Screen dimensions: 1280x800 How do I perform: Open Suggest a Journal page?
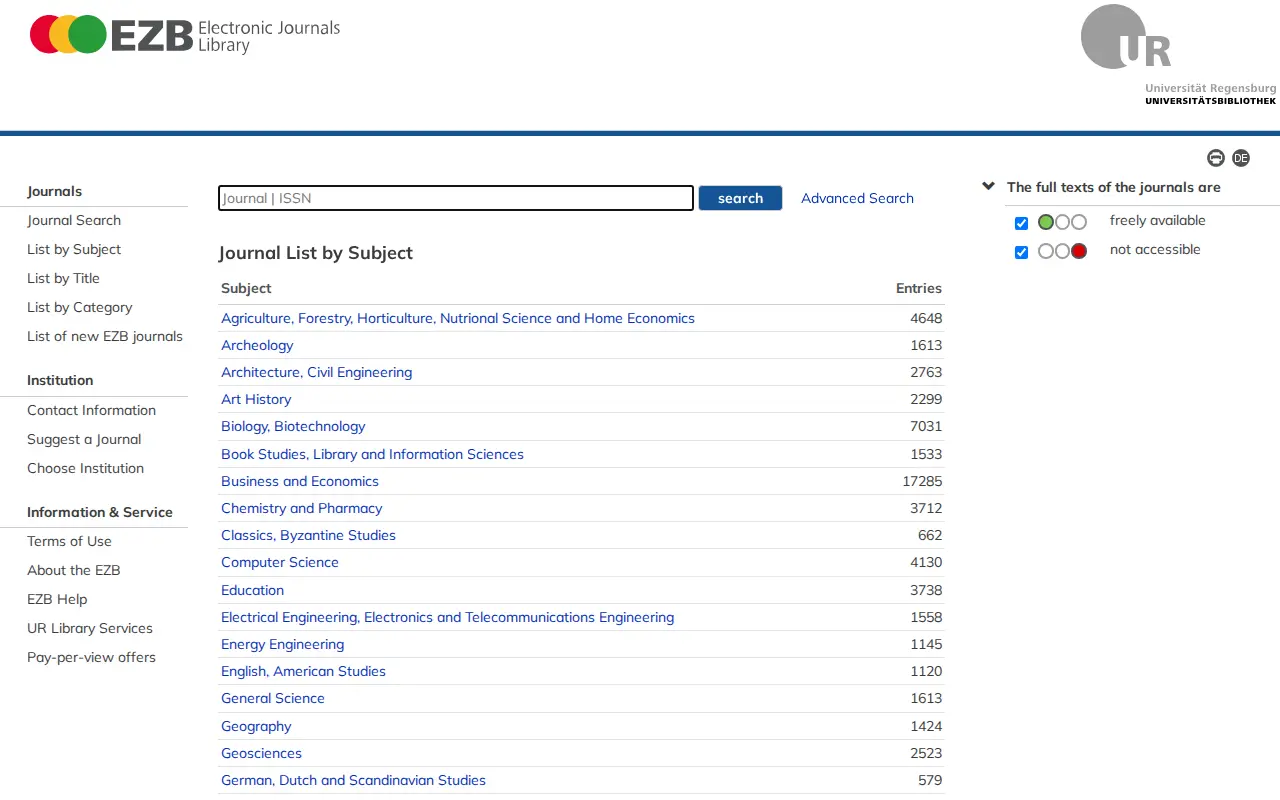84,439
